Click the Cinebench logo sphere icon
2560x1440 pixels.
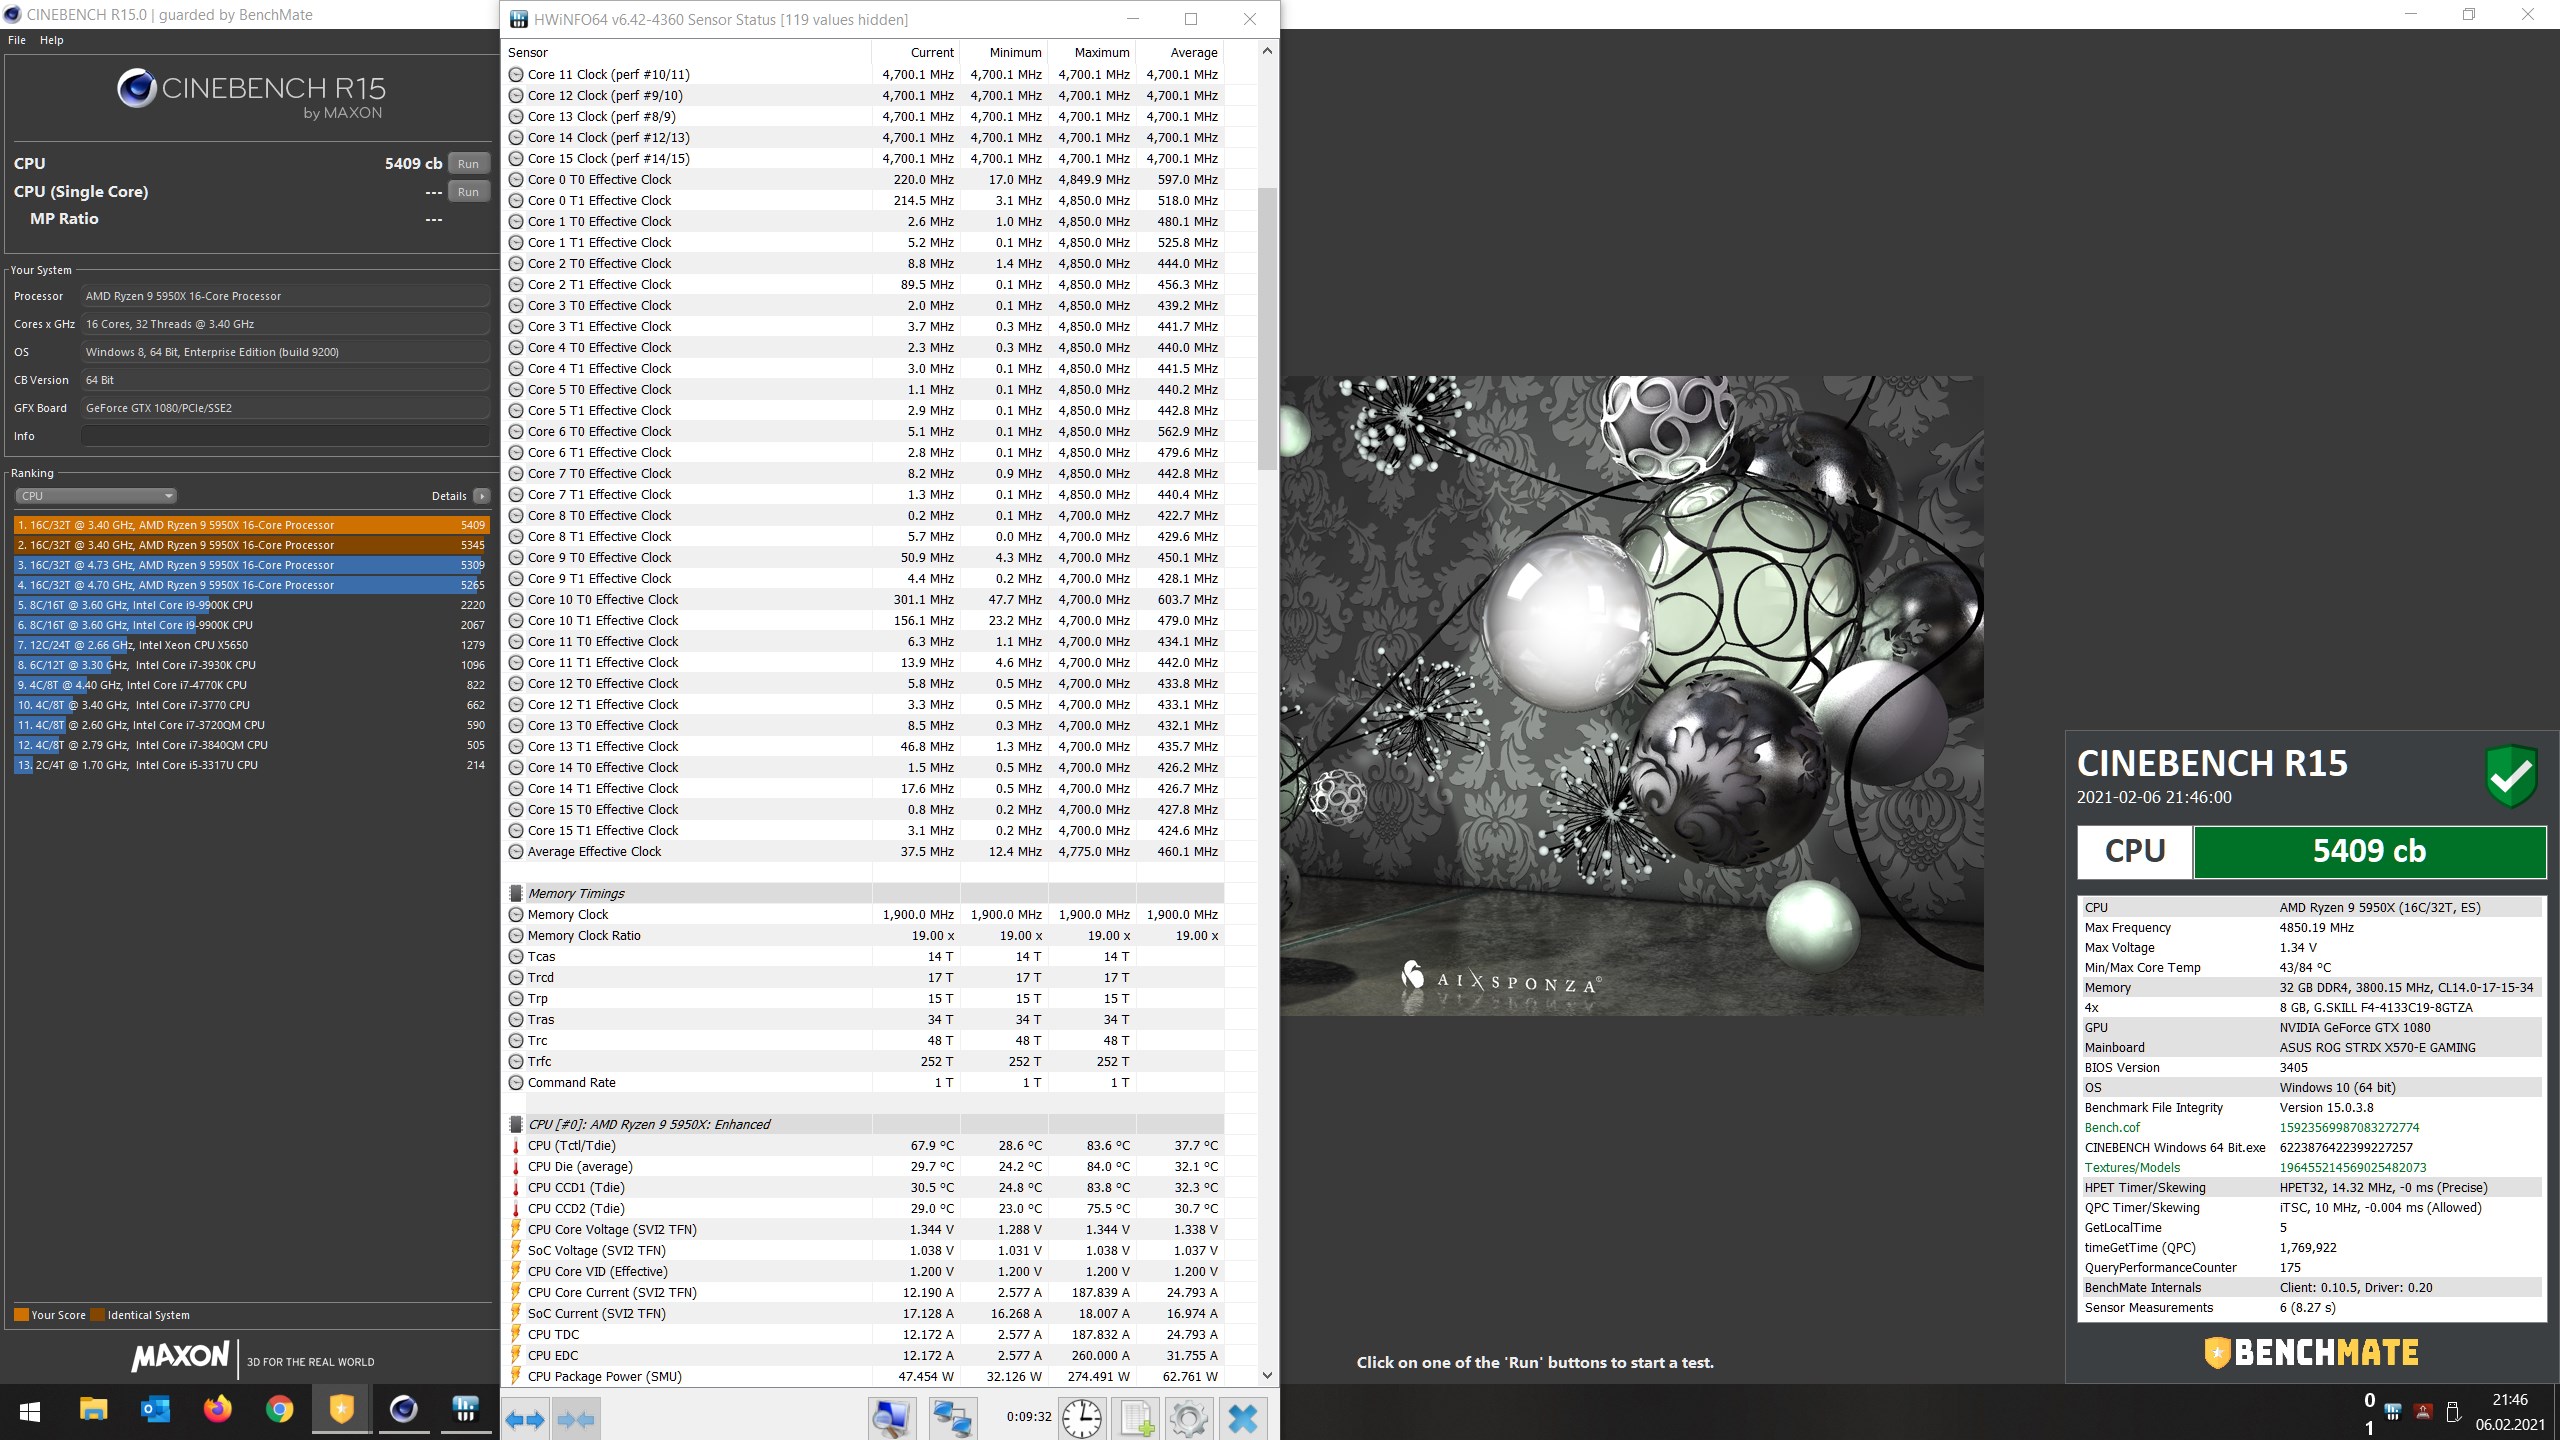click(136, 88)
